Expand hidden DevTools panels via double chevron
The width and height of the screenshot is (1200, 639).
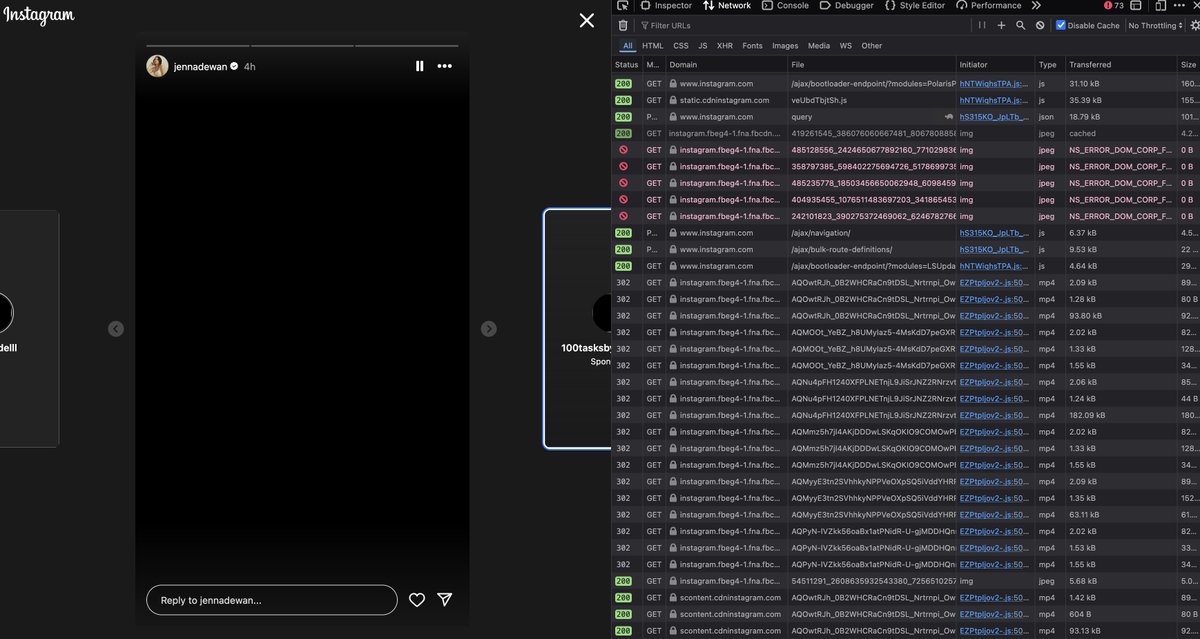point(1036,5)
